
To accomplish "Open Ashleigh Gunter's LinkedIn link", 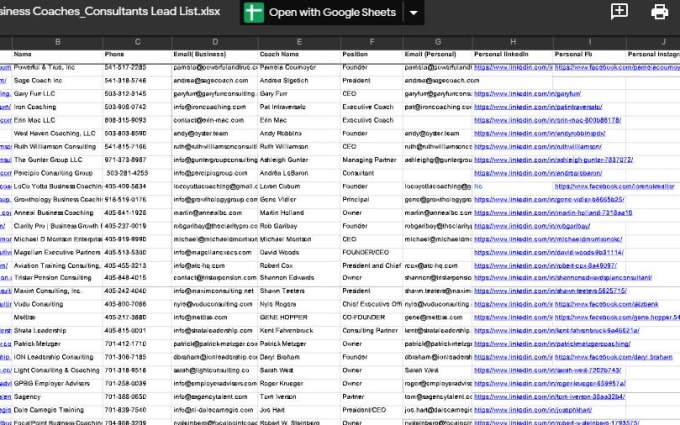I will pos(554,160).
